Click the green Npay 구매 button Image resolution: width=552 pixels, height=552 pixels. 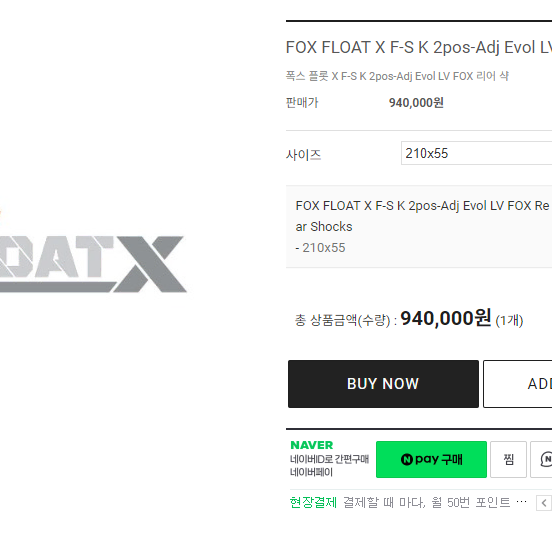click(x=431, y=459)
